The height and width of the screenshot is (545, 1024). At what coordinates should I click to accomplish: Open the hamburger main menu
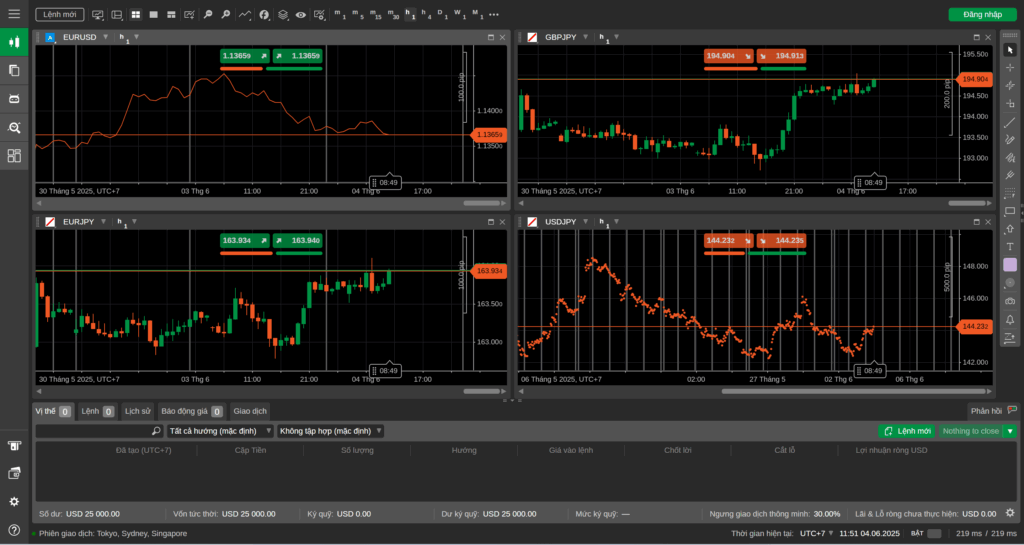pyautogui.click(x=14, y=14)
